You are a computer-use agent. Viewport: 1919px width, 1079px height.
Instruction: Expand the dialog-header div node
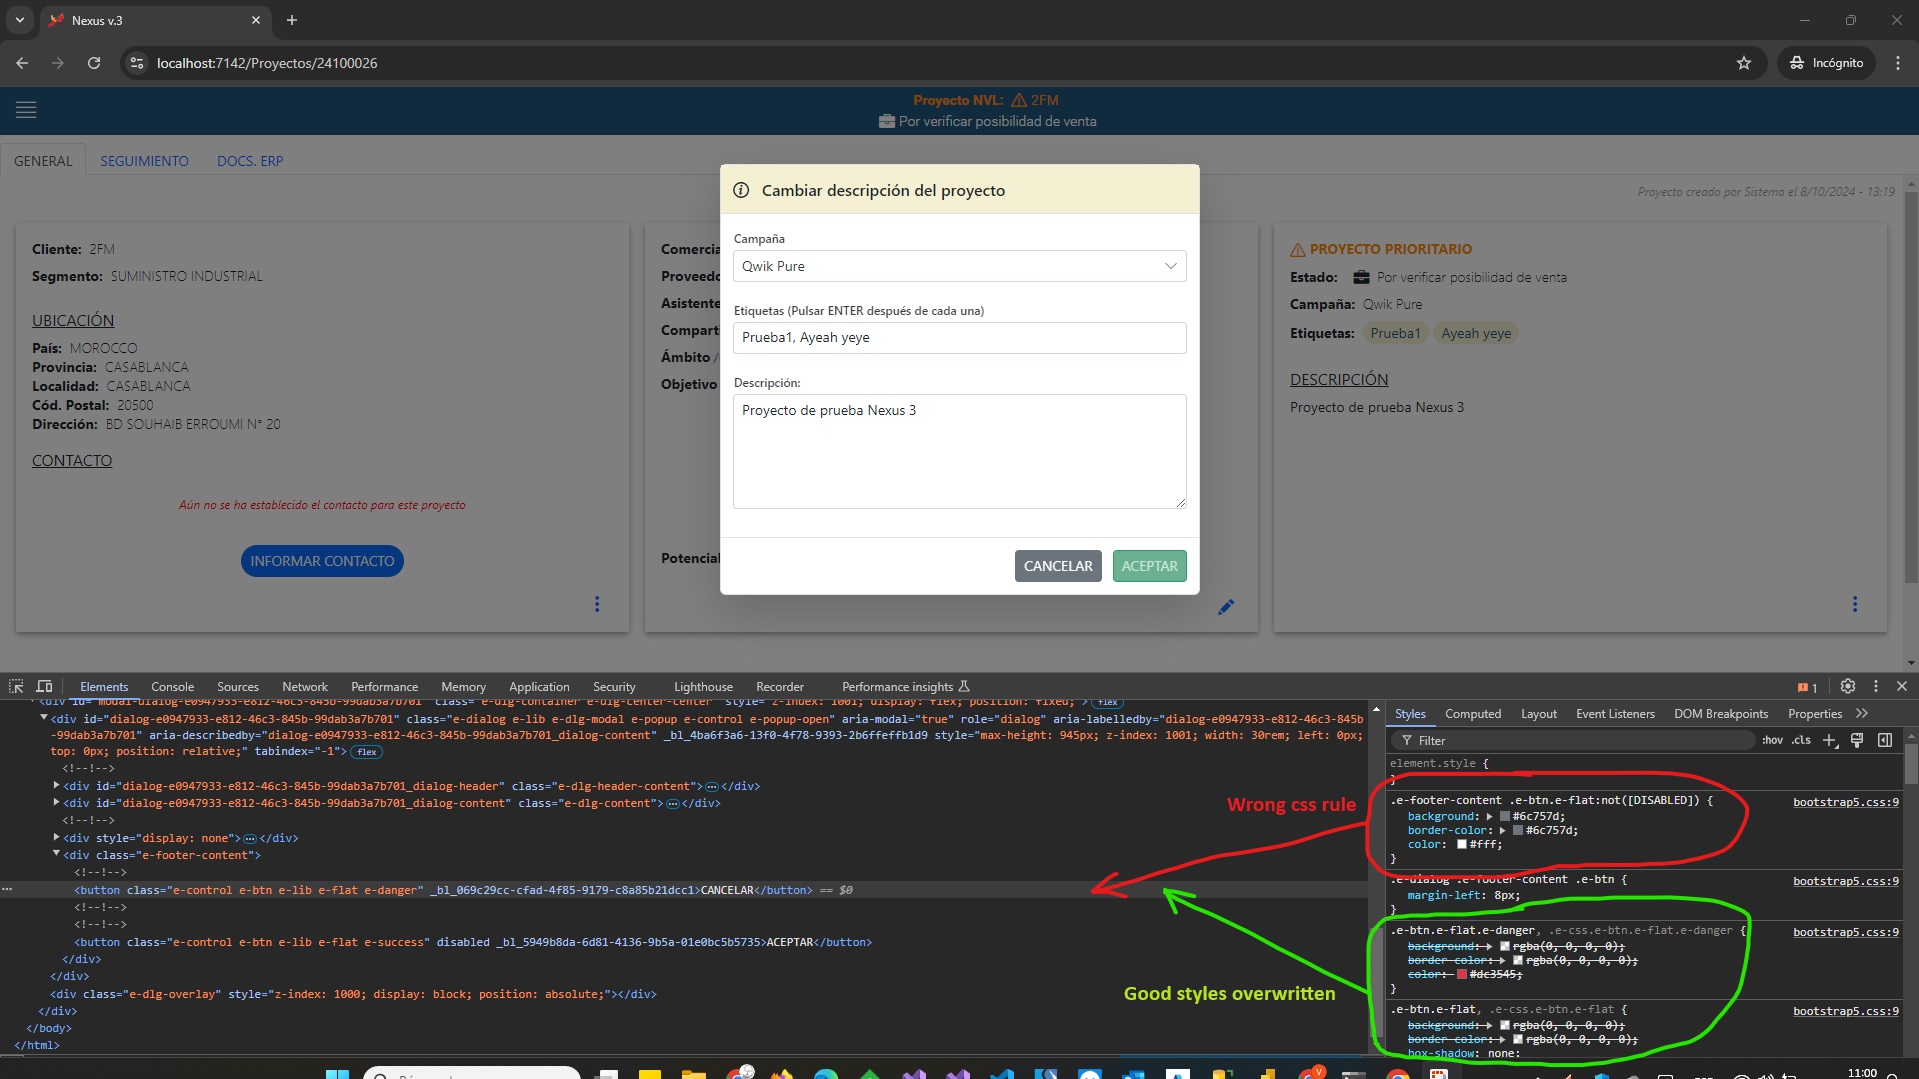click(x=56, y=786)
